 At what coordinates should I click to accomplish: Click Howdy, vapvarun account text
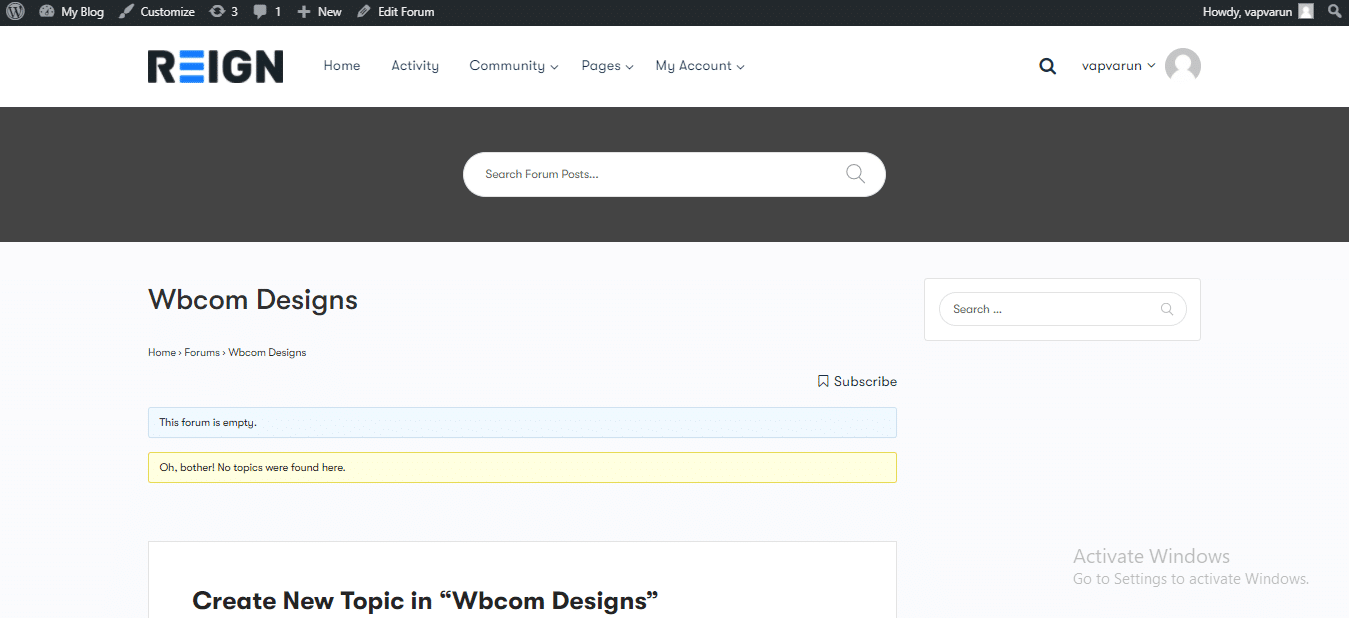pos(1247,12)
